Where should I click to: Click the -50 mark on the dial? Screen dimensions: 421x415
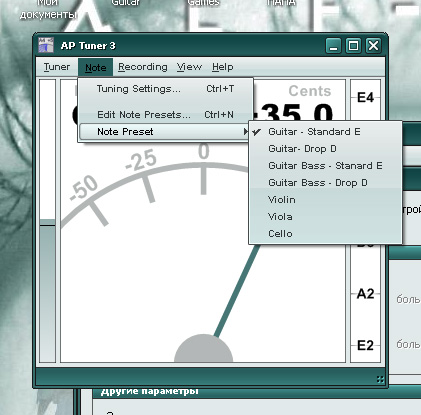(x=84, y=188)
